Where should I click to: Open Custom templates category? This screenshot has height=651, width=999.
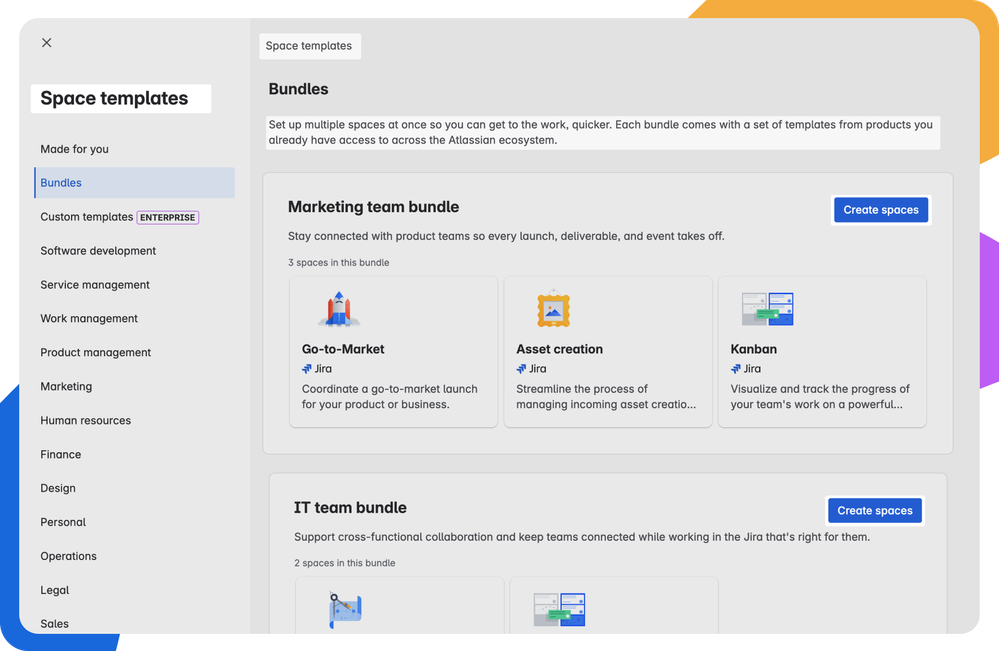coord(87,217)
